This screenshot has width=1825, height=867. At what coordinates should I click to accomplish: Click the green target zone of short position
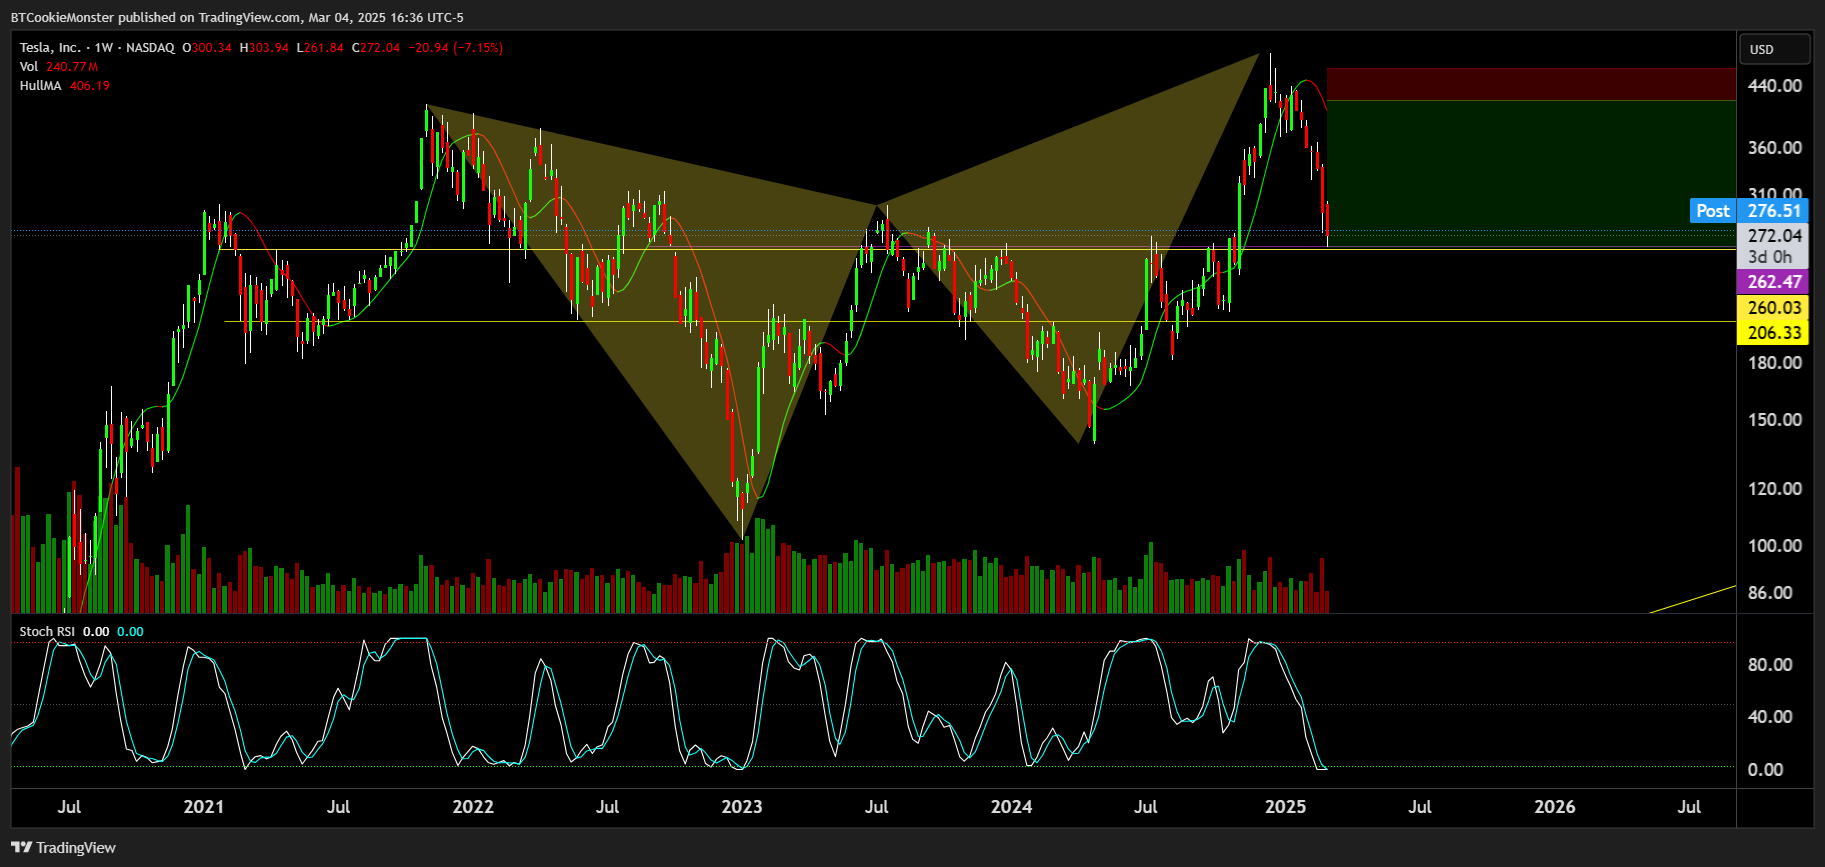click(1531, 172)
